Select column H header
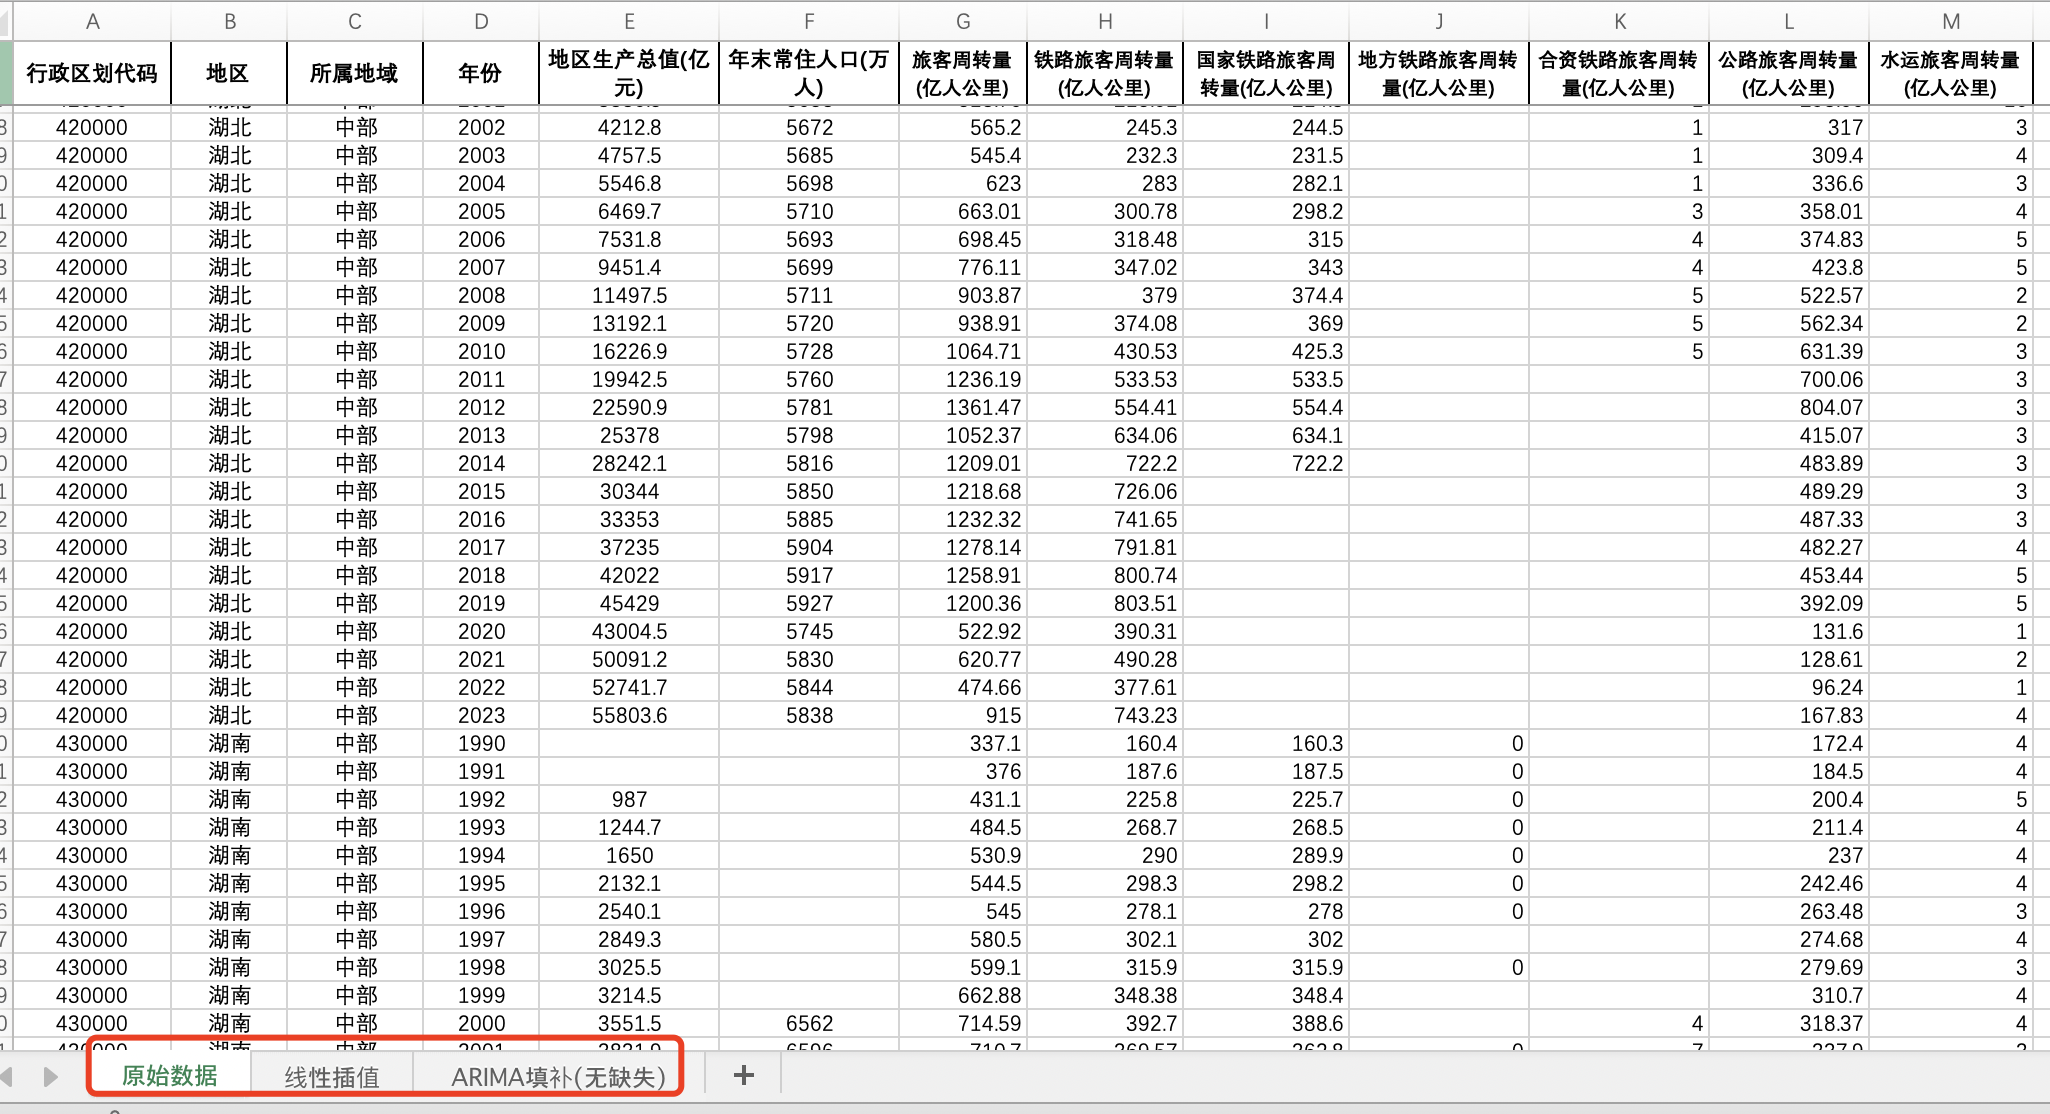This screenshot has width=2050, height=1114. (1105, 21)
